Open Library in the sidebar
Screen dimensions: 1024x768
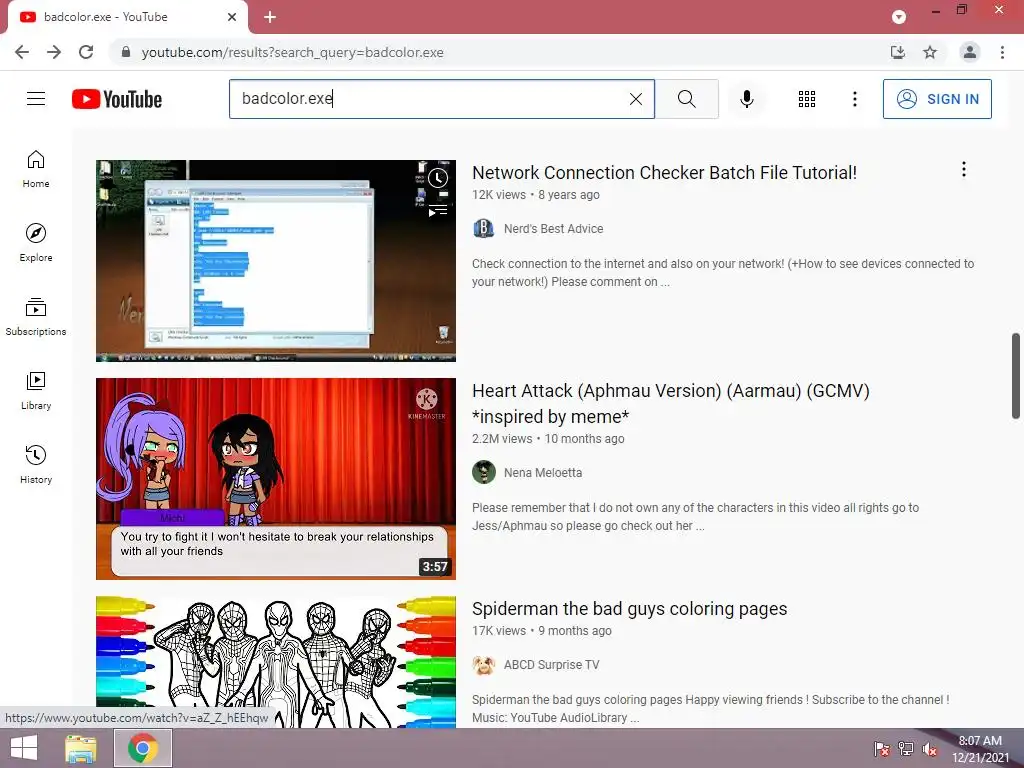point(36,391)
